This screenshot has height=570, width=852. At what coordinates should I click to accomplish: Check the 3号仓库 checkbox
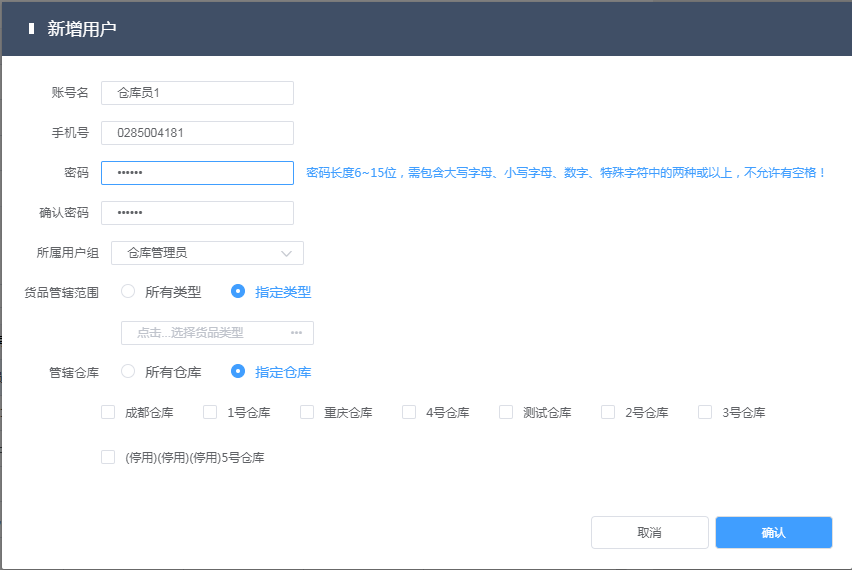(x=705, y=412)
